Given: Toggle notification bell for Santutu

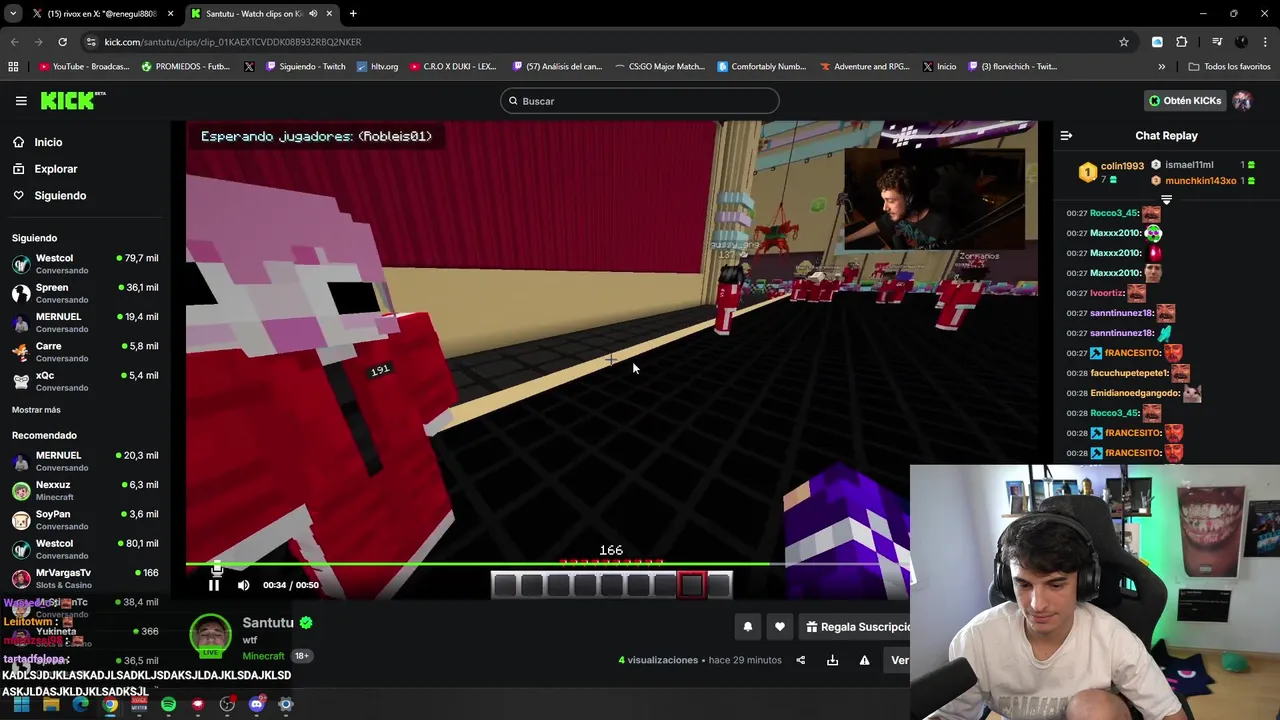Looking at the screenshot, I should pyautogui.click(x=747, y=627).
